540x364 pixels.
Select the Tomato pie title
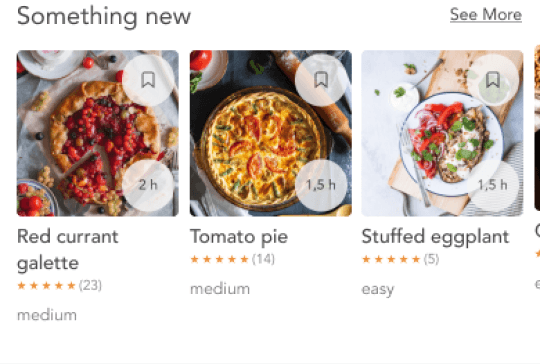239,237
